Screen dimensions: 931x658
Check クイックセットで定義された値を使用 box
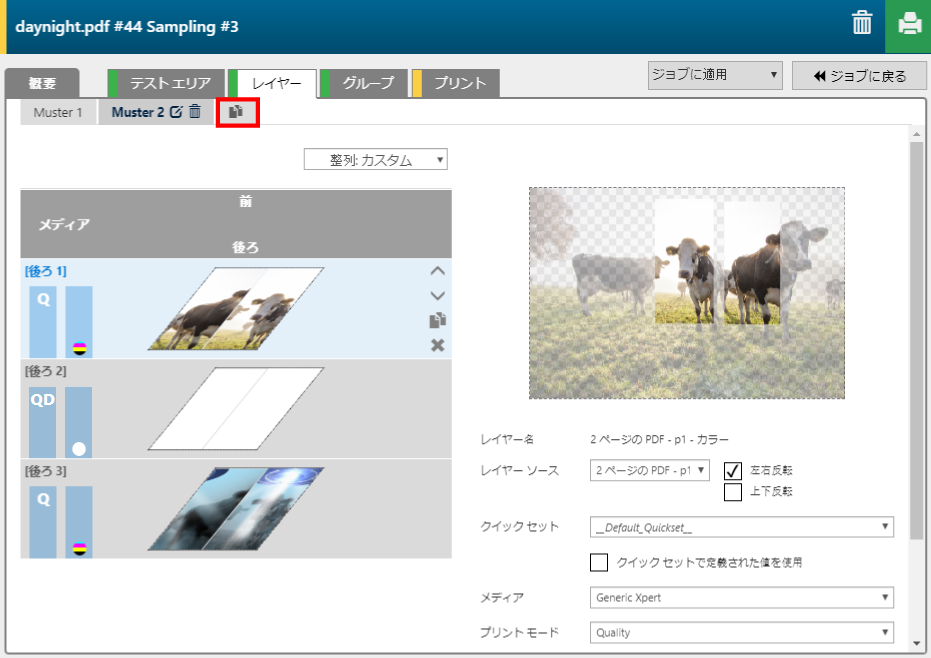point(599,562)
